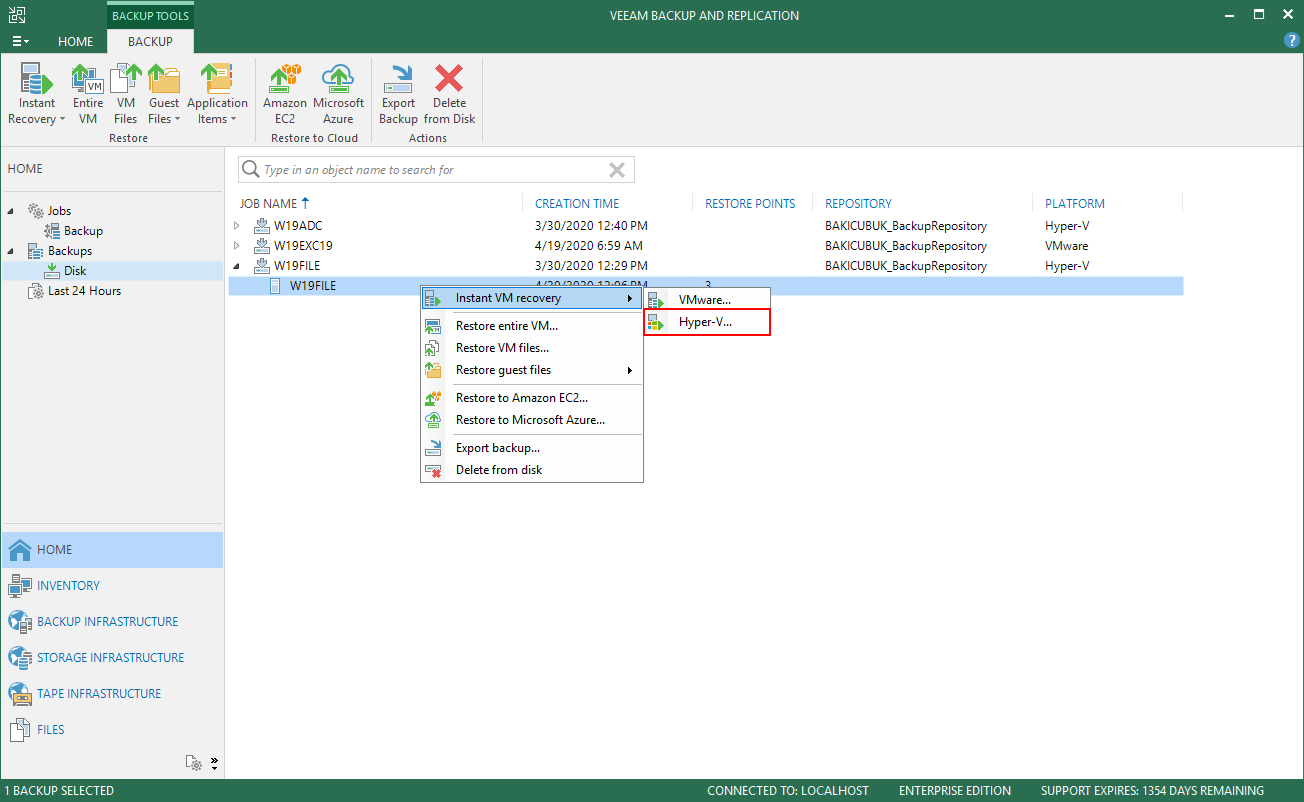Choose Restore to Microsoft Azure... item

tap(531, 420)
